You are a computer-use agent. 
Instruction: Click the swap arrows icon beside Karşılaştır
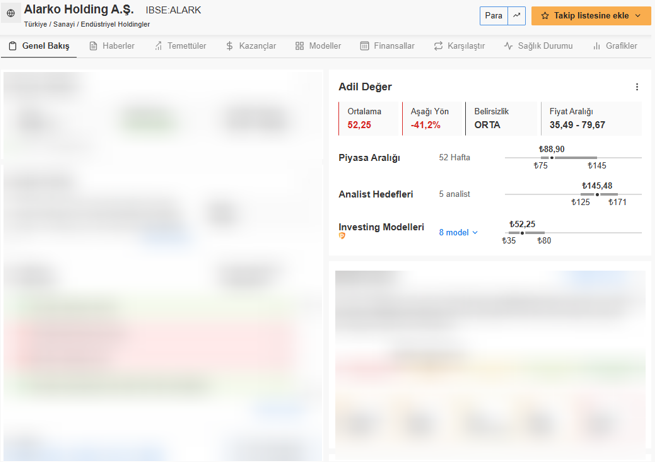438,46
